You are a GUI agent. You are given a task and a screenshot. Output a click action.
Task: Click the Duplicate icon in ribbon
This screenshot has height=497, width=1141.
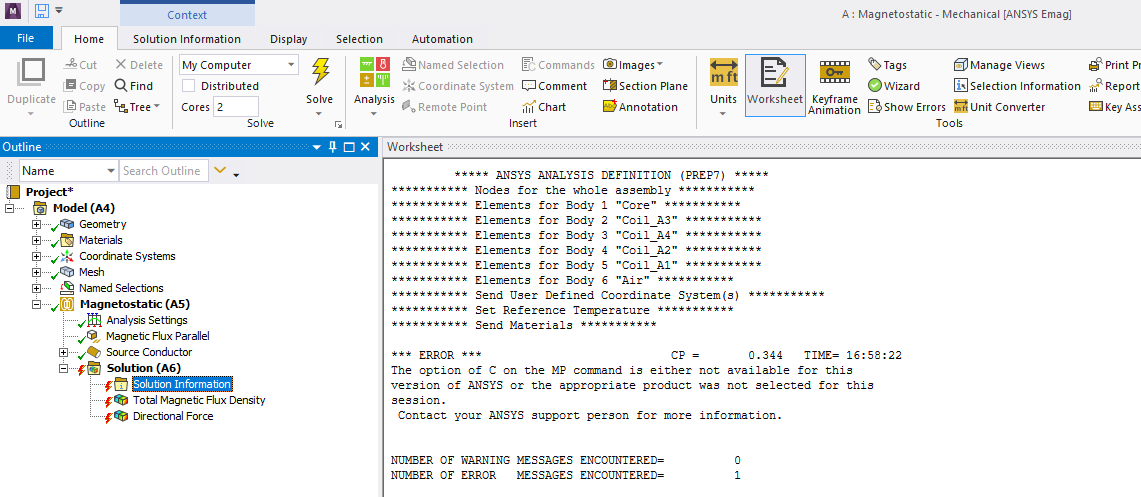[31, 72]
